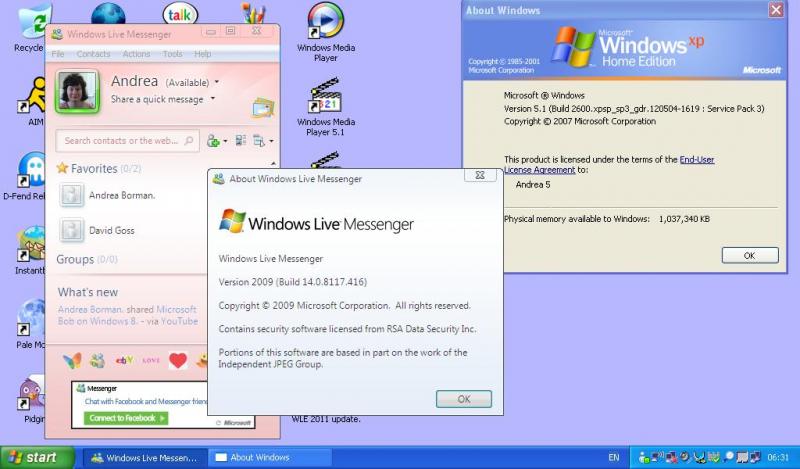Expand the Groups section
Image resolution: width=800 pixels, height=469 pixels.
tap(75, 259)
